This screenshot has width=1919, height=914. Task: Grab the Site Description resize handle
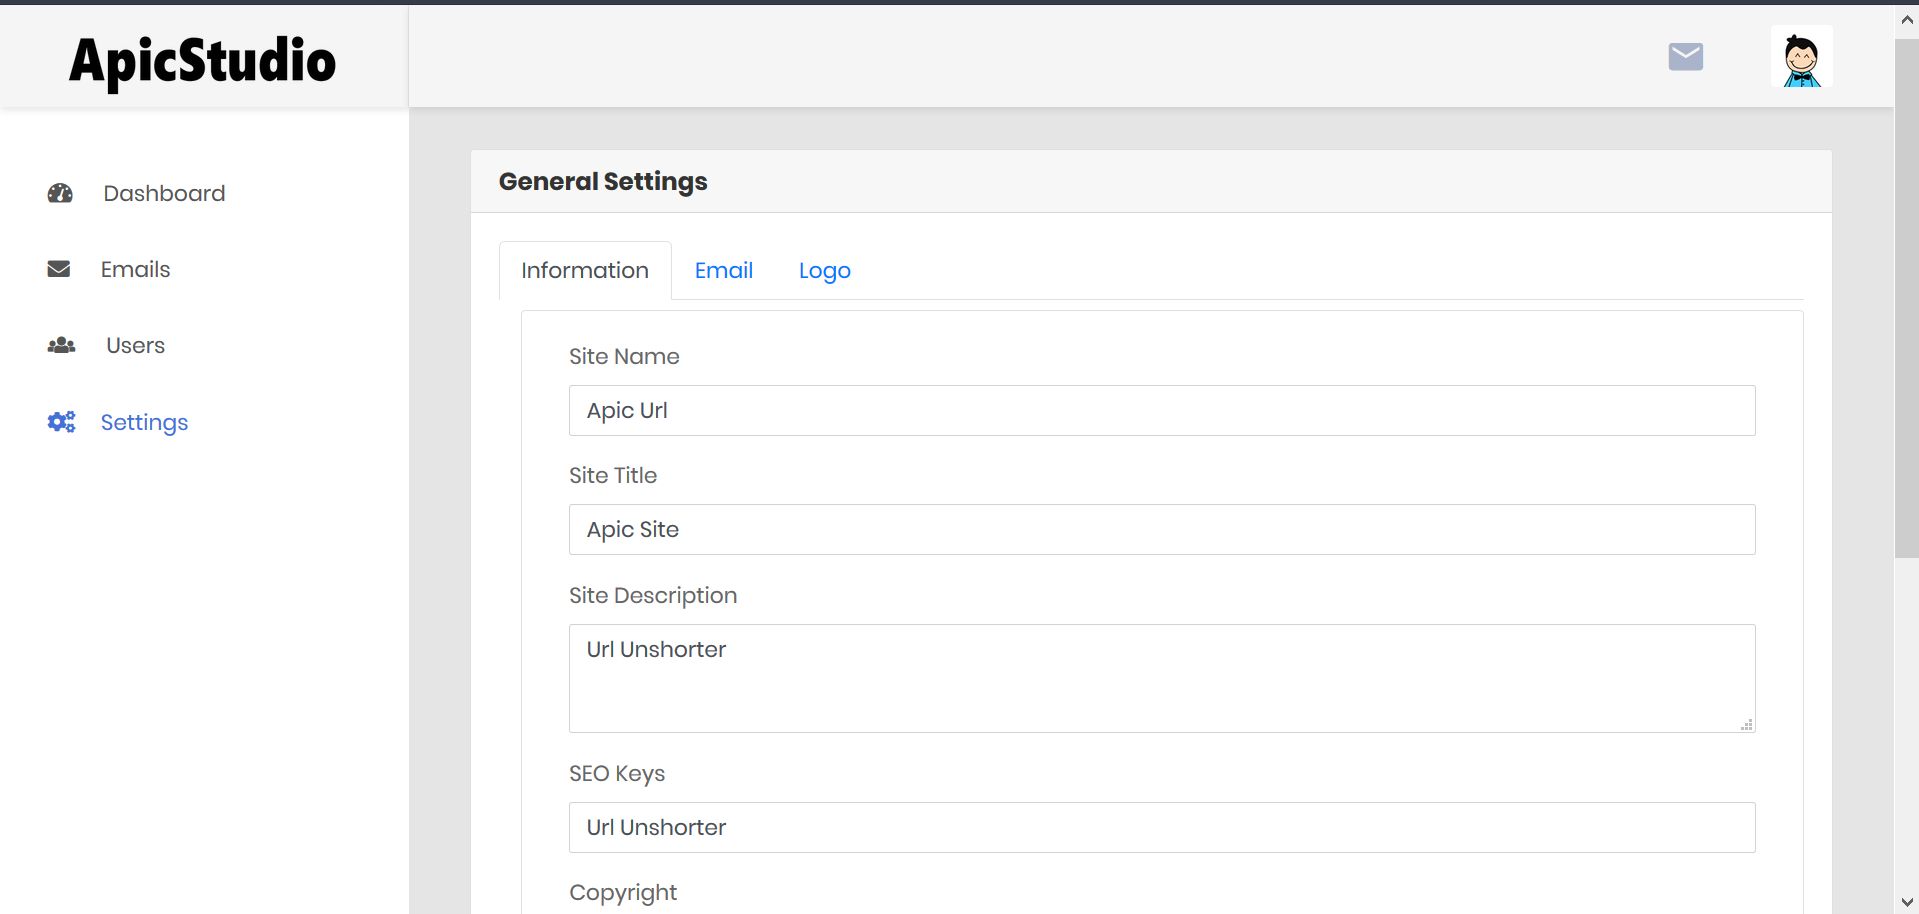[1746, 724]
